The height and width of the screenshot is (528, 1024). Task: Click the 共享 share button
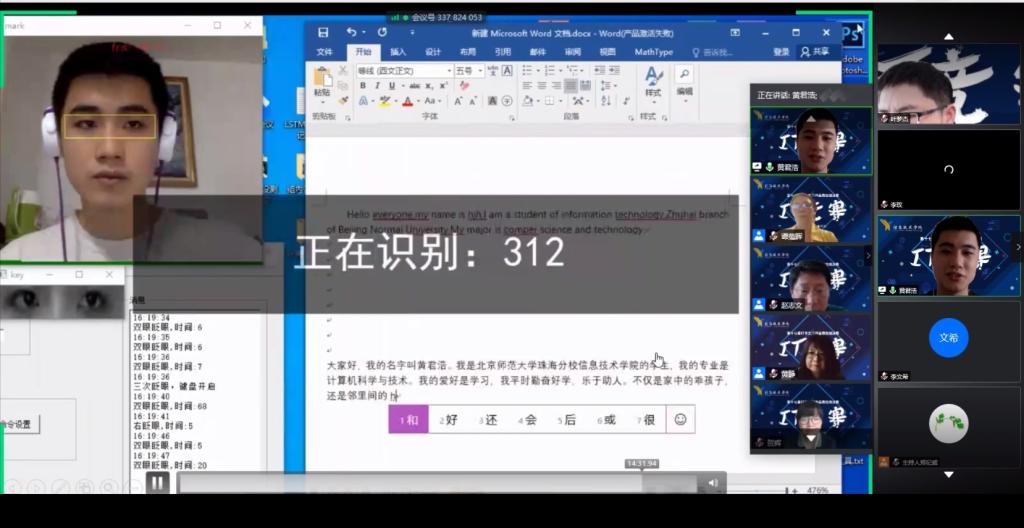[816, 52]
